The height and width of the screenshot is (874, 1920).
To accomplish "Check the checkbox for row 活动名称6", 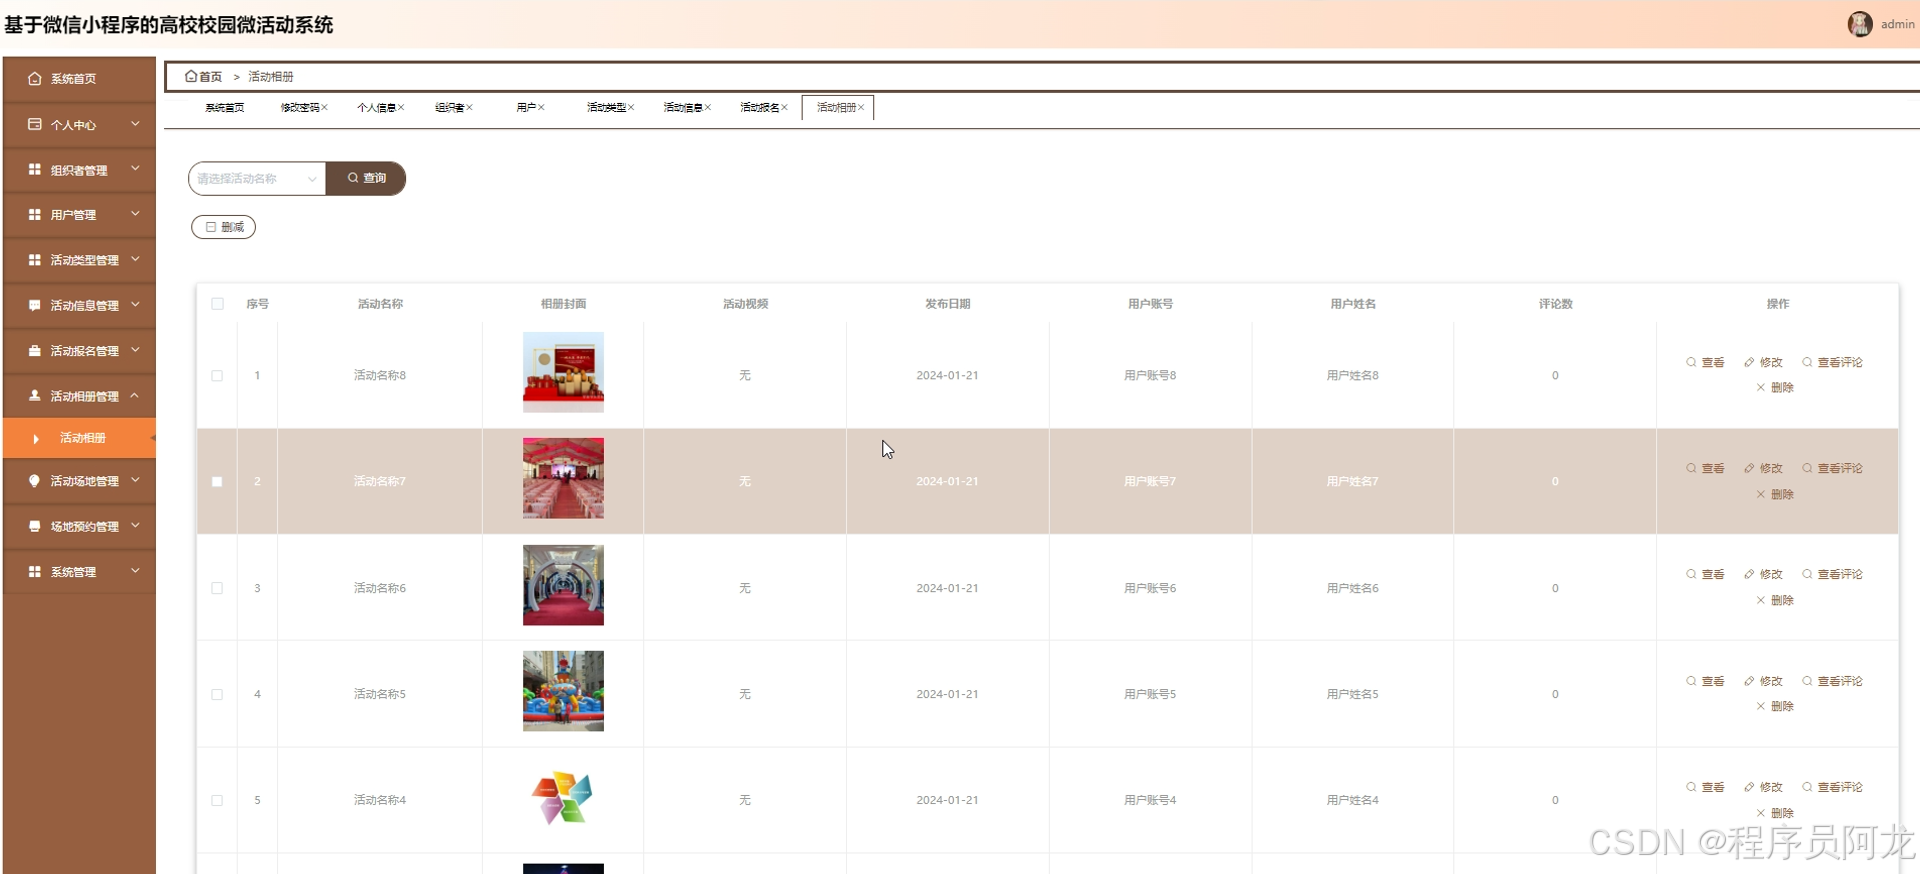I will point(217,588).
